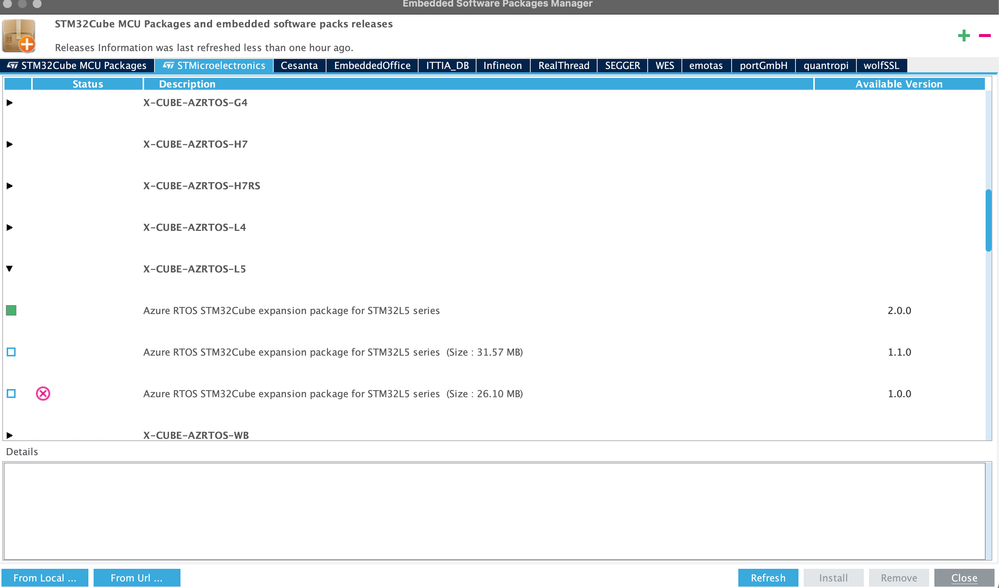This screenshot has width=999, height=588.
Task: Open the wolfSSL tab
Action: (882, 66)
